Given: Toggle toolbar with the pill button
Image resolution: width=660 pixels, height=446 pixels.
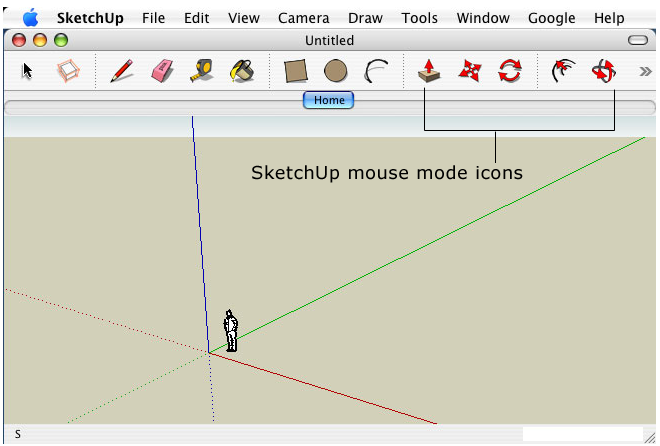Looking at the screenshot, I should click(x=638, y=40).
